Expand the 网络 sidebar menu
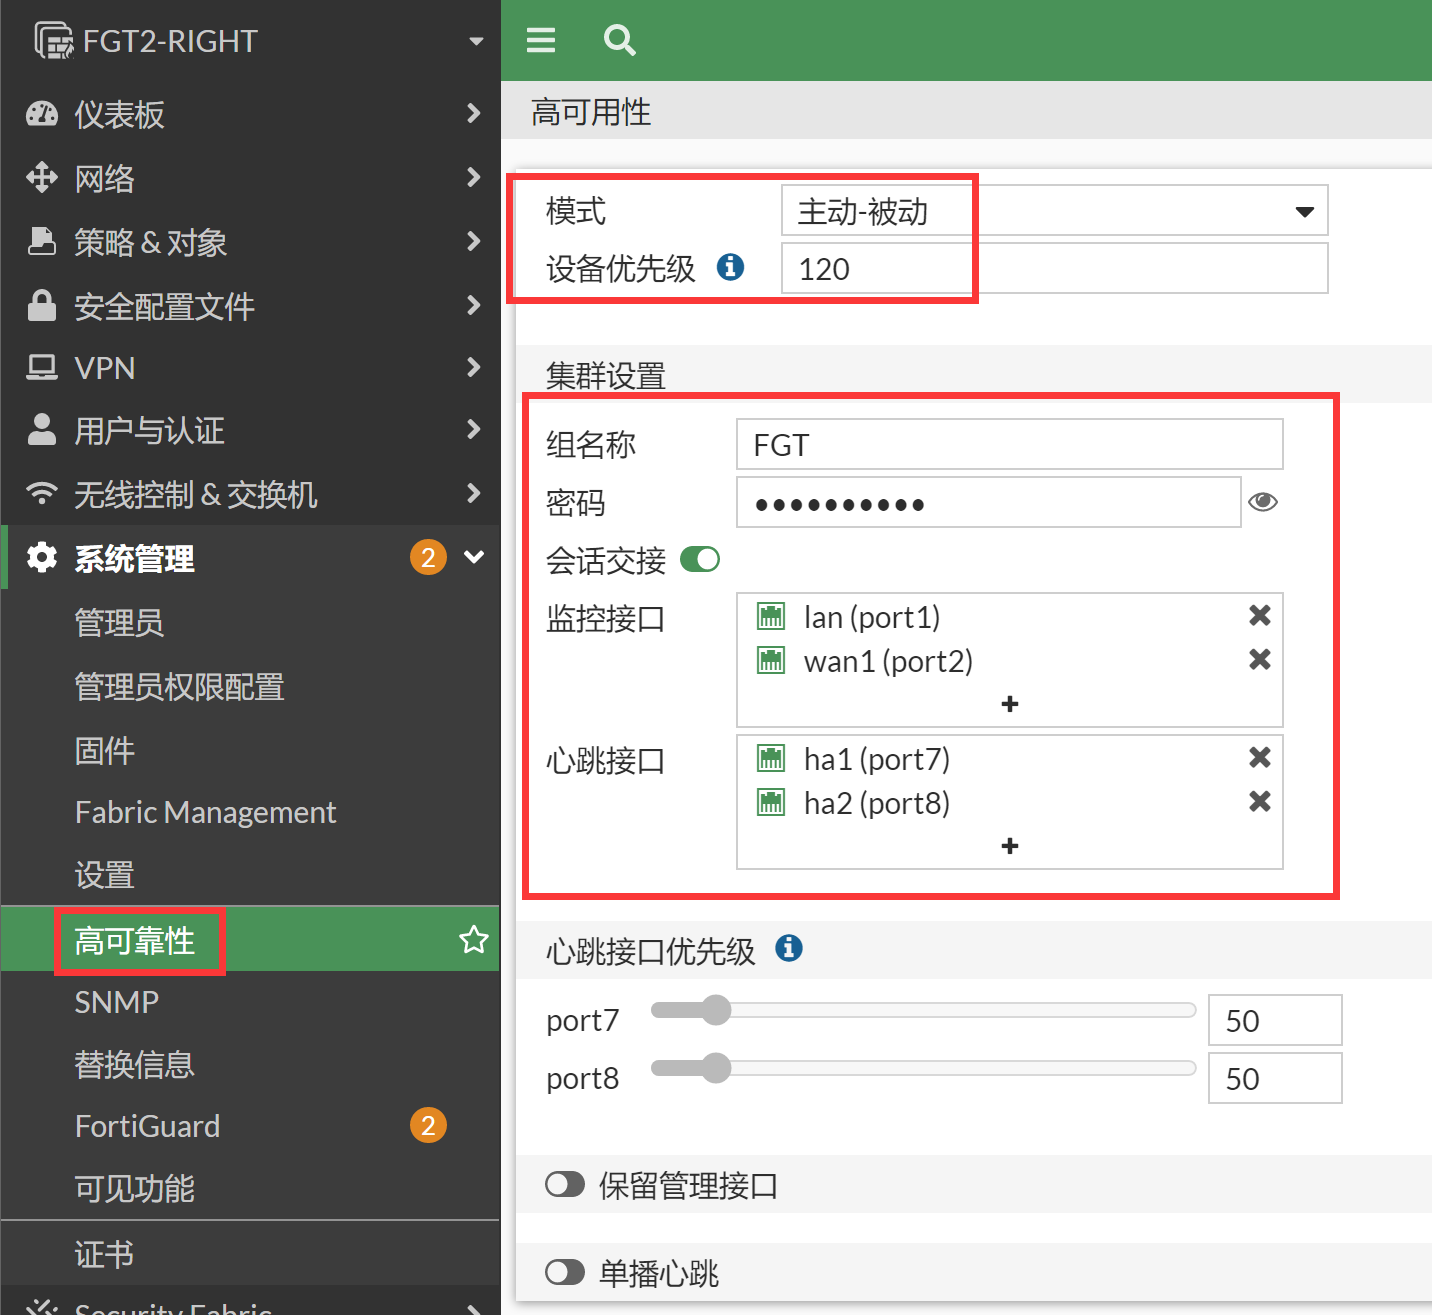The image size is (1432, 1315). pos(250,178)
